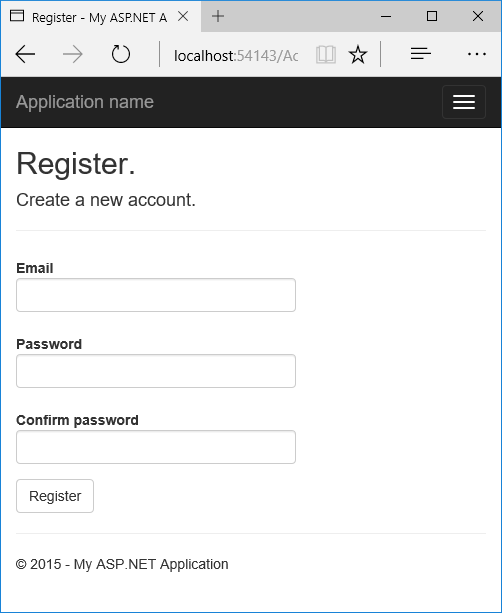Close the browser window
Screen dimensions: 502x613
(478, 16)
